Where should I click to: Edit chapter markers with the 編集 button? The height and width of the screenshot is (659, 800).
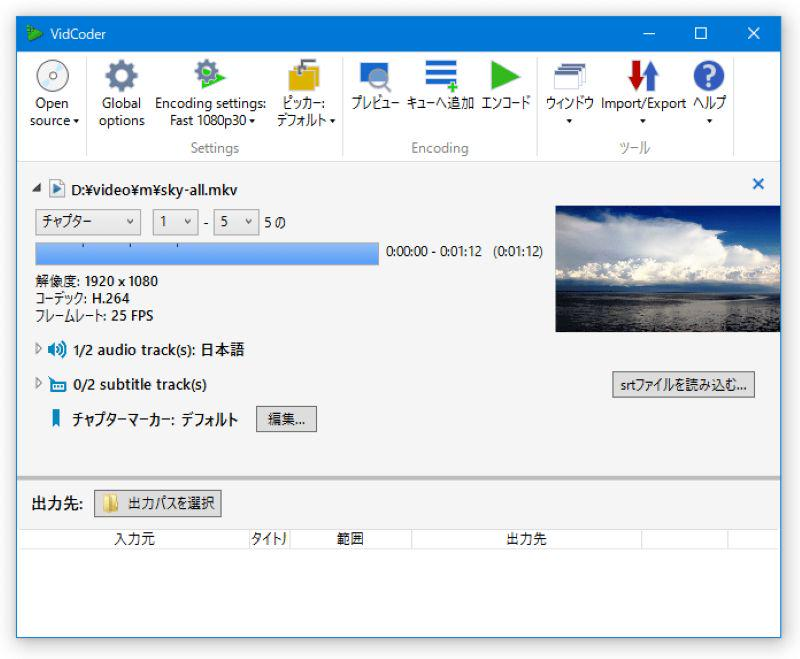point(287,419)
